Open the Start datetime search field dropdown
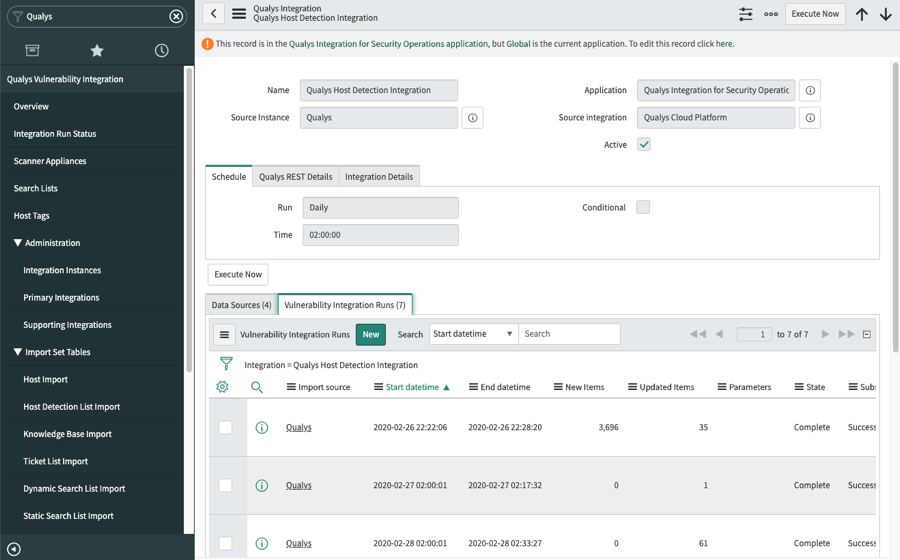This screenshot has height=560, width=900. (474, 334)
